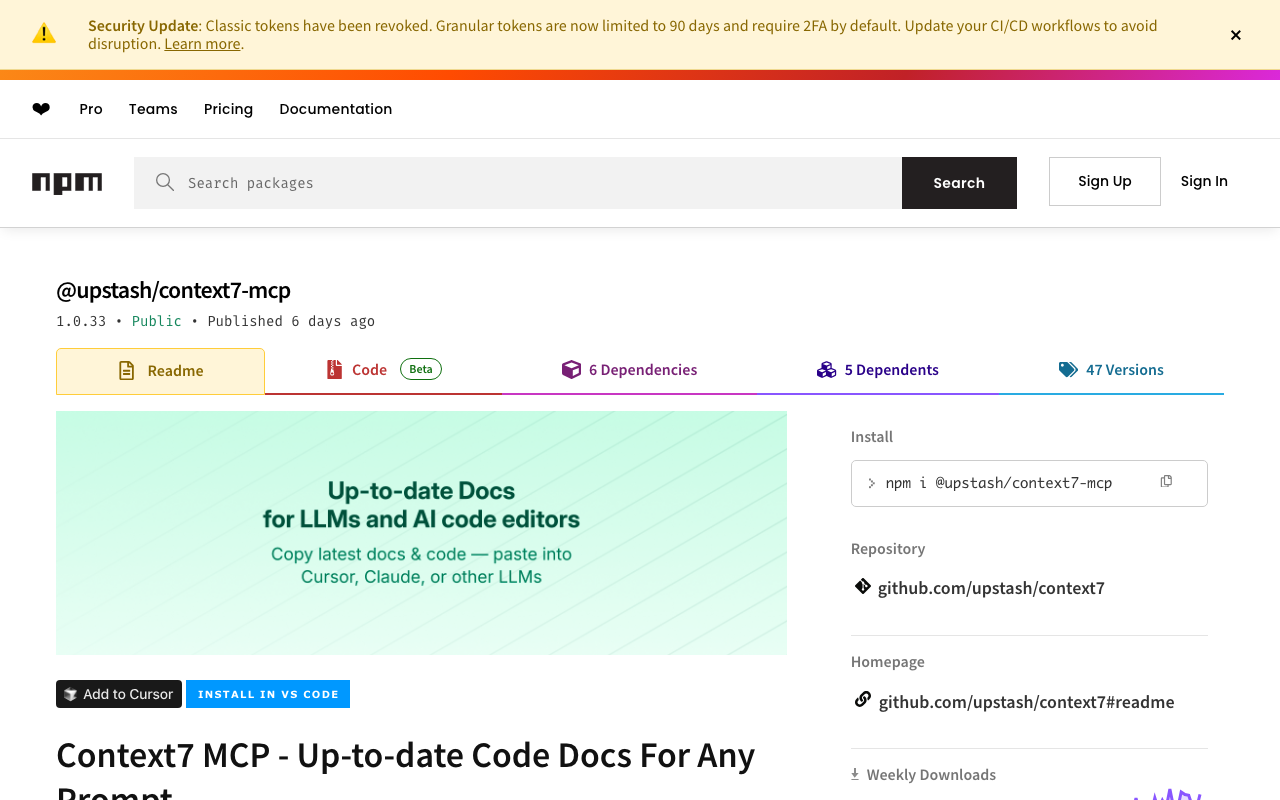Screen dimensions: 1280x800
Task: Click the black Search button
Action: pos(959,183)
